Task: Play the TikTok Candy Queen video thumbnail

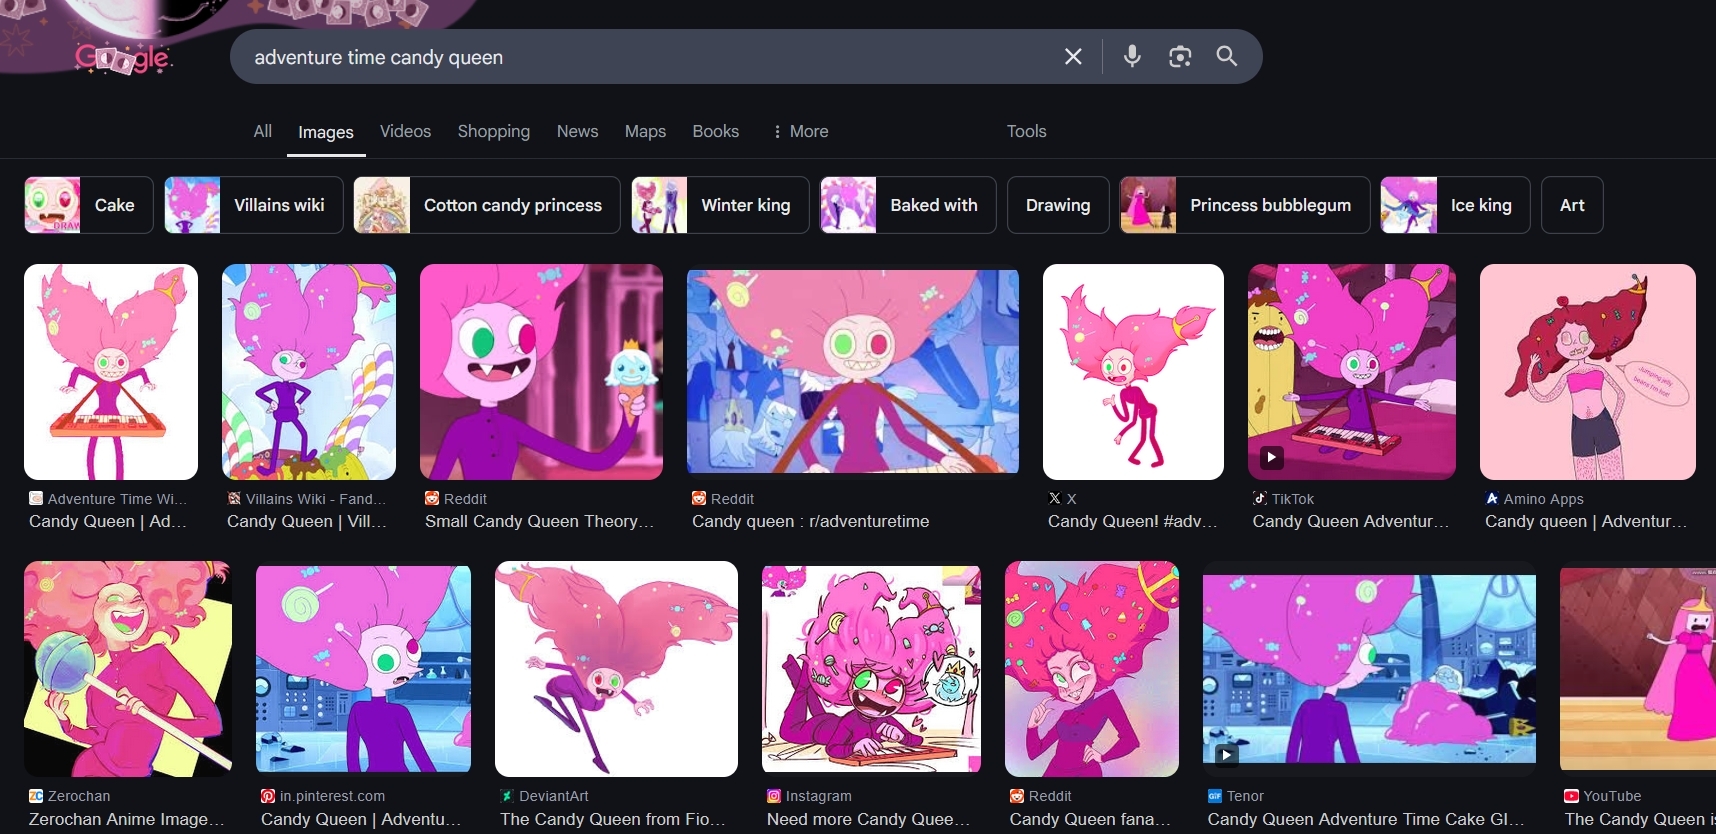Action: coord(1351,372)
